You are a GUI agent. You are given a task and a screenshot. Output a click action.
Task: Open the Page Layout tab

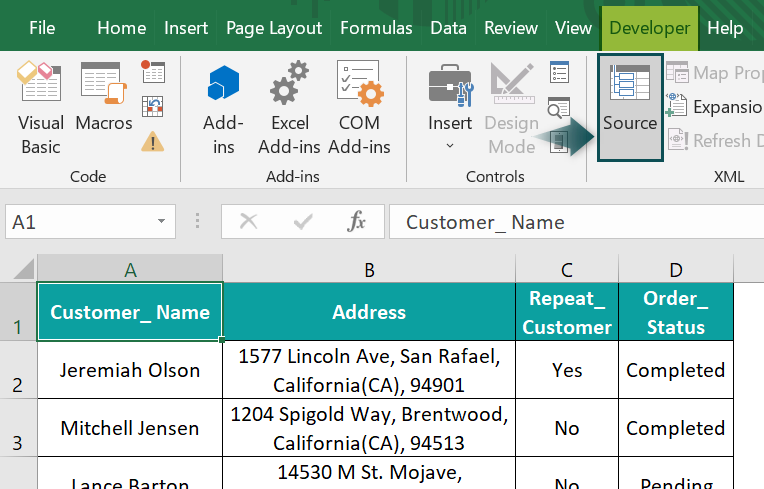pos(274,28)
